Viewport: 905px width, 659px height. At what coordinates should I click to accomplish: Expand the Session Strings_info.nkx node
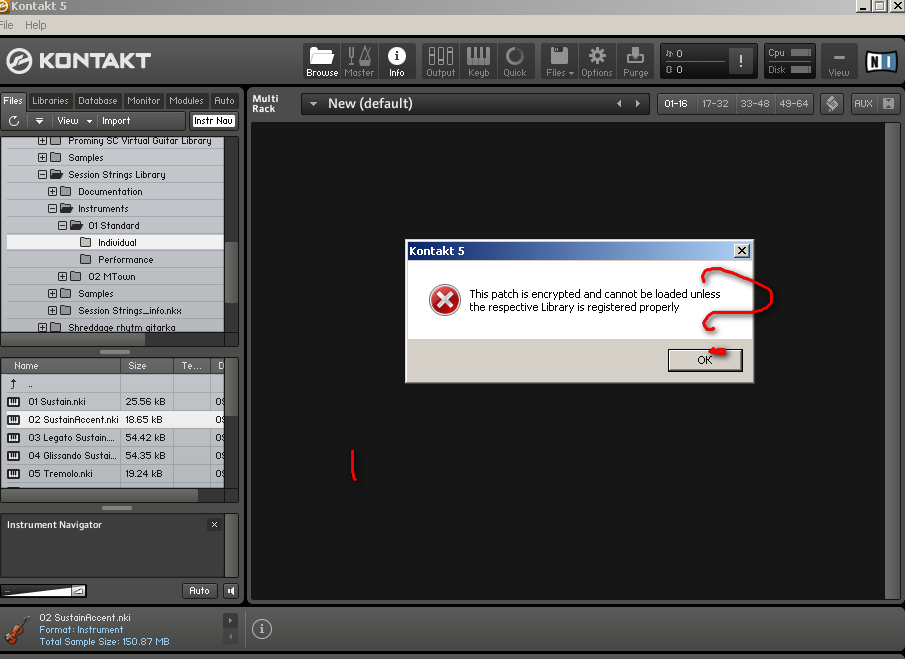click(x=53, y=310)
